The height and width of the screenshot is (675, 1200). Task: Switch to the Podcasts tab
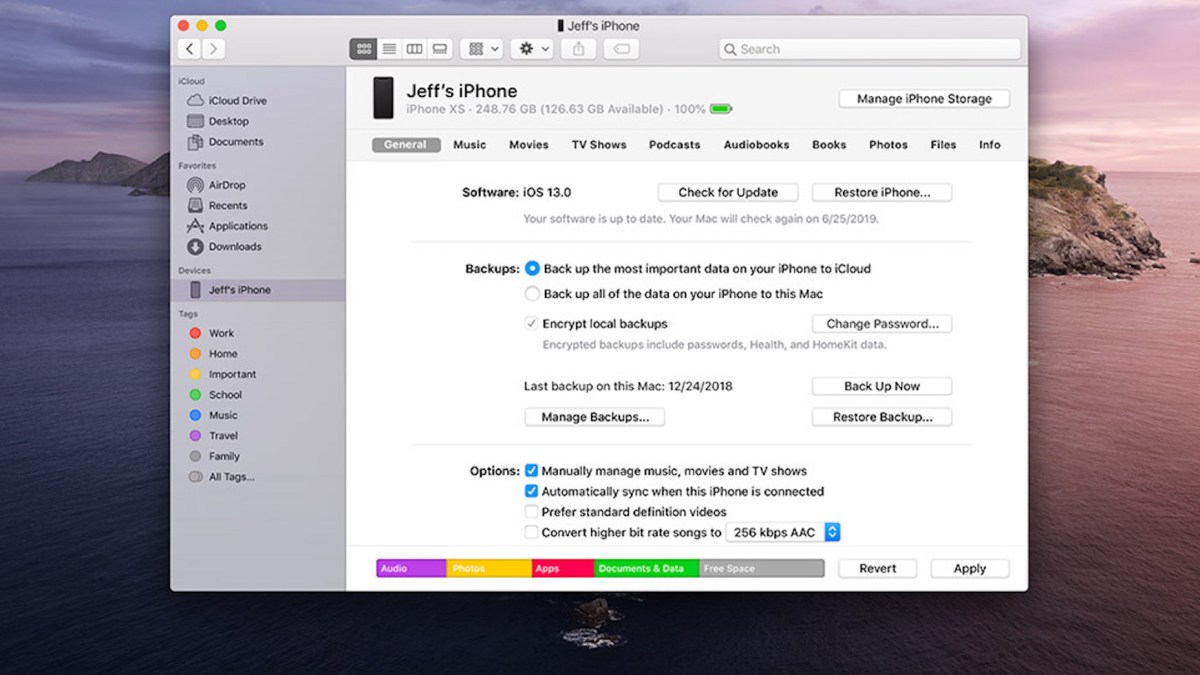(x=675, y=145)
